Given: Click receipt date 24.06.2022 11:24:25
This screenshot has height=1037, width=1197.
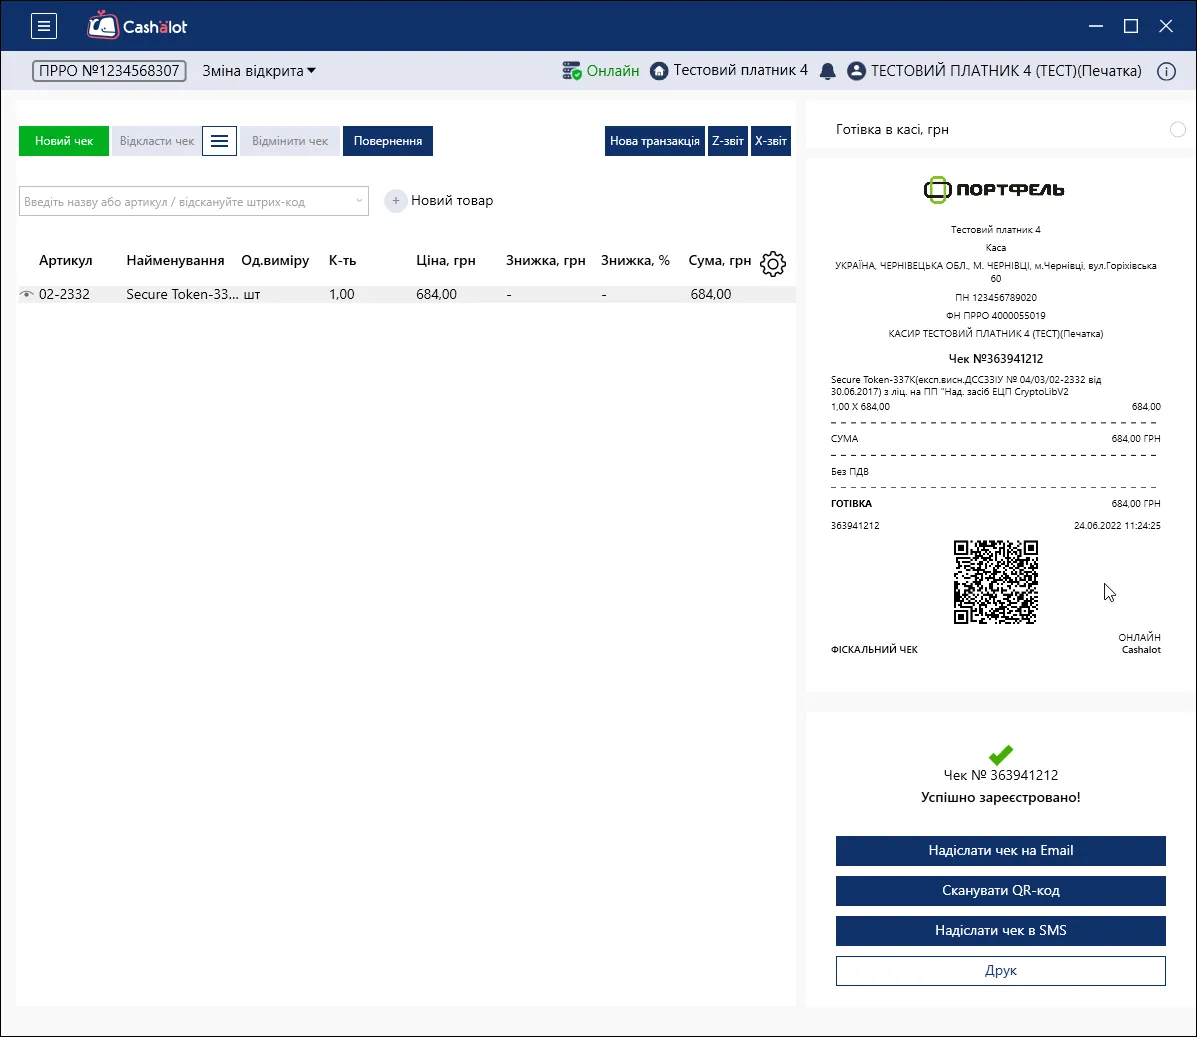Looking at the screenshot, I should click(x=1117, y=525).
